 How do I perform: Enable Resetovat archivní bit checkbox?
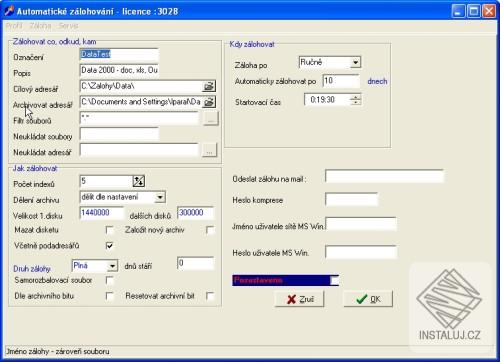[210, 296]
